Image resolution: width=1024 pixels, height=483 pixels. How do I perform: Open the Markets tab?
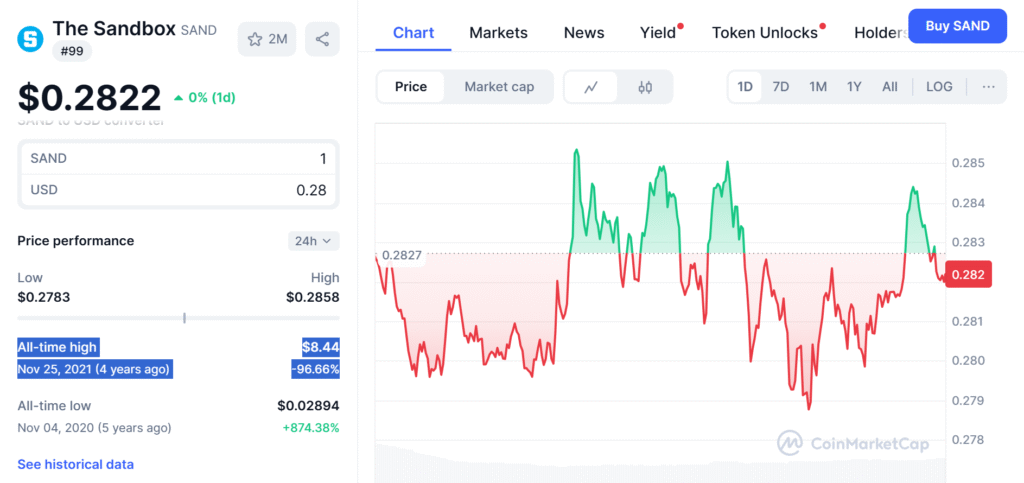click(x=498, y=33)
